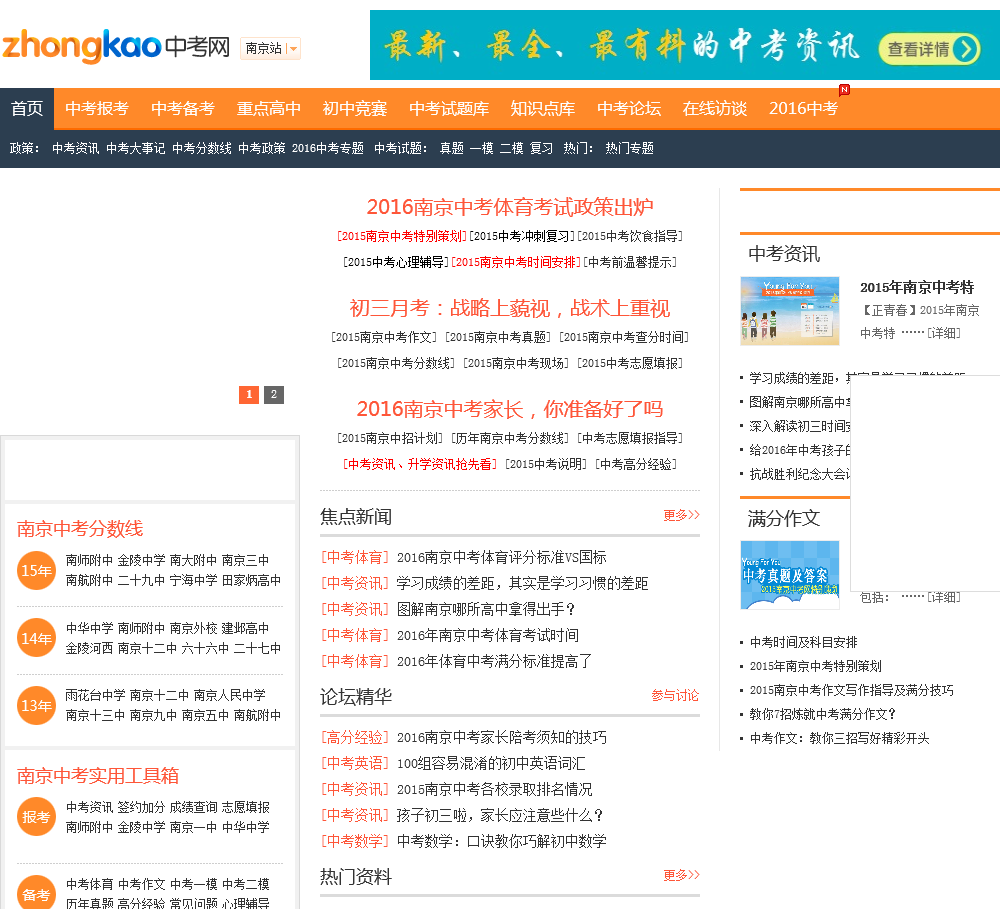Open 2015南京中考各校录取排名情况 post

click(x=494, y=790)
